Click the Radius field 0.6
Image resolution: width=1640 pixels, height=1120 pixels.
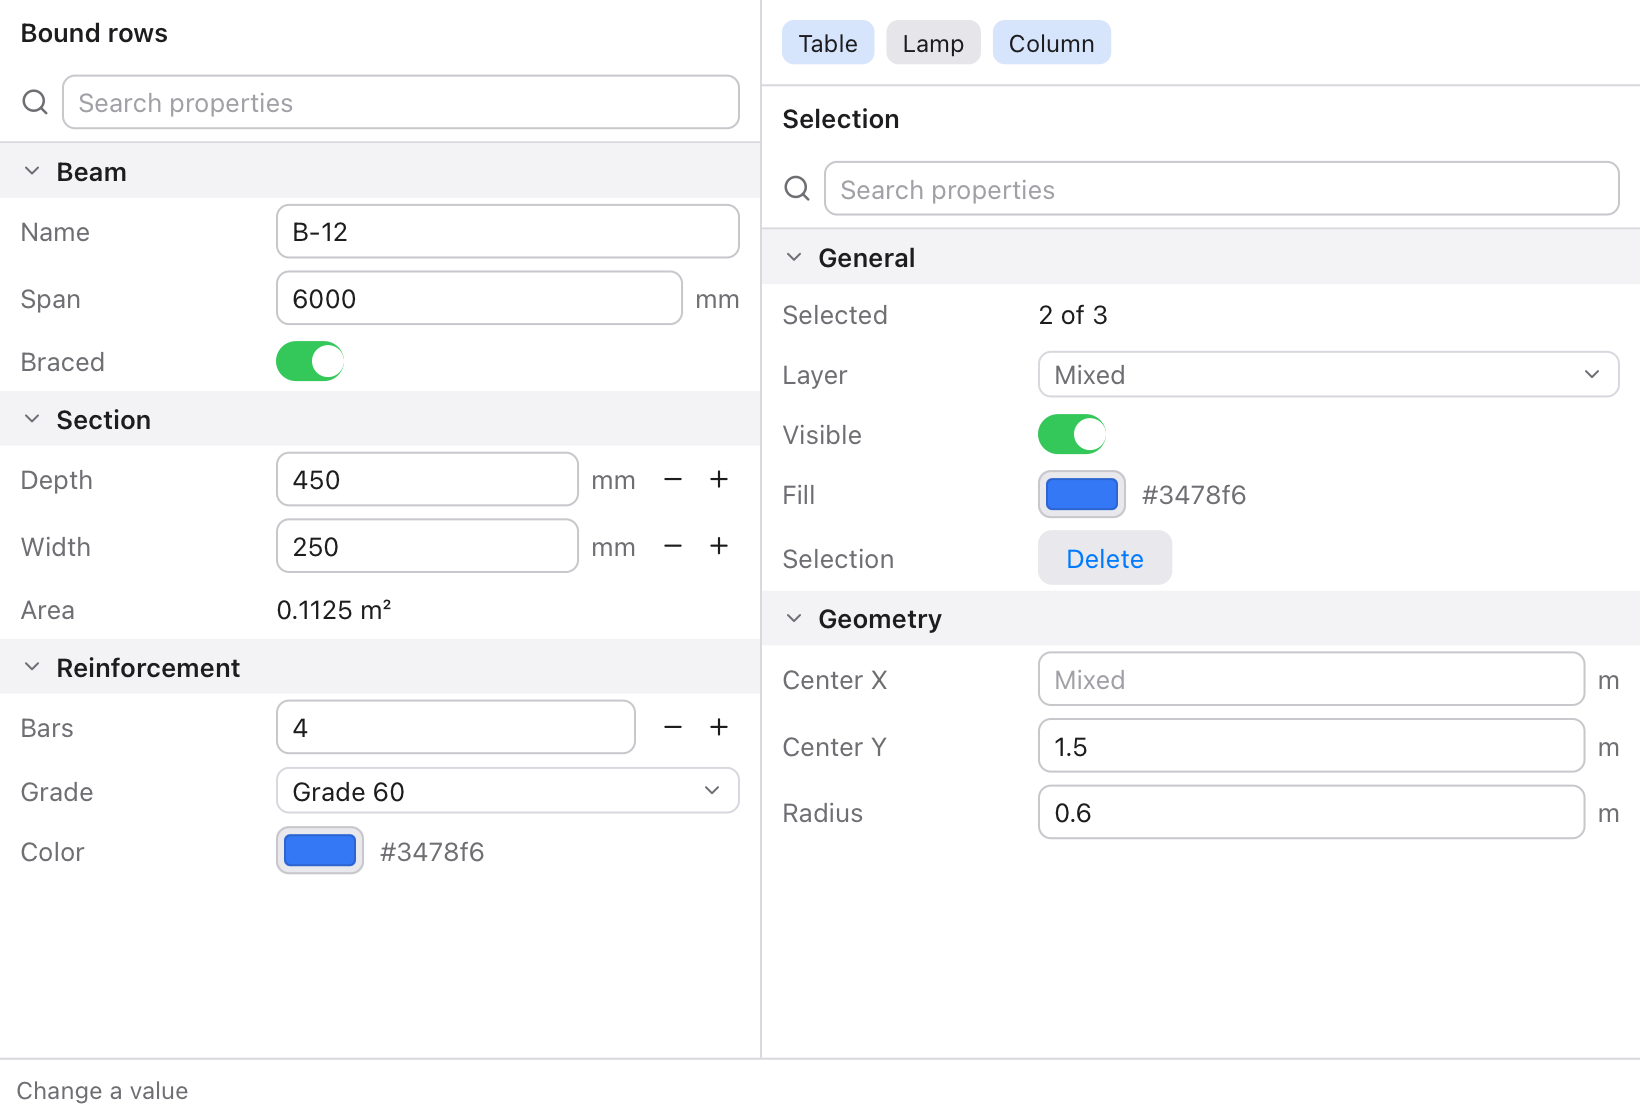(1312, 812)
